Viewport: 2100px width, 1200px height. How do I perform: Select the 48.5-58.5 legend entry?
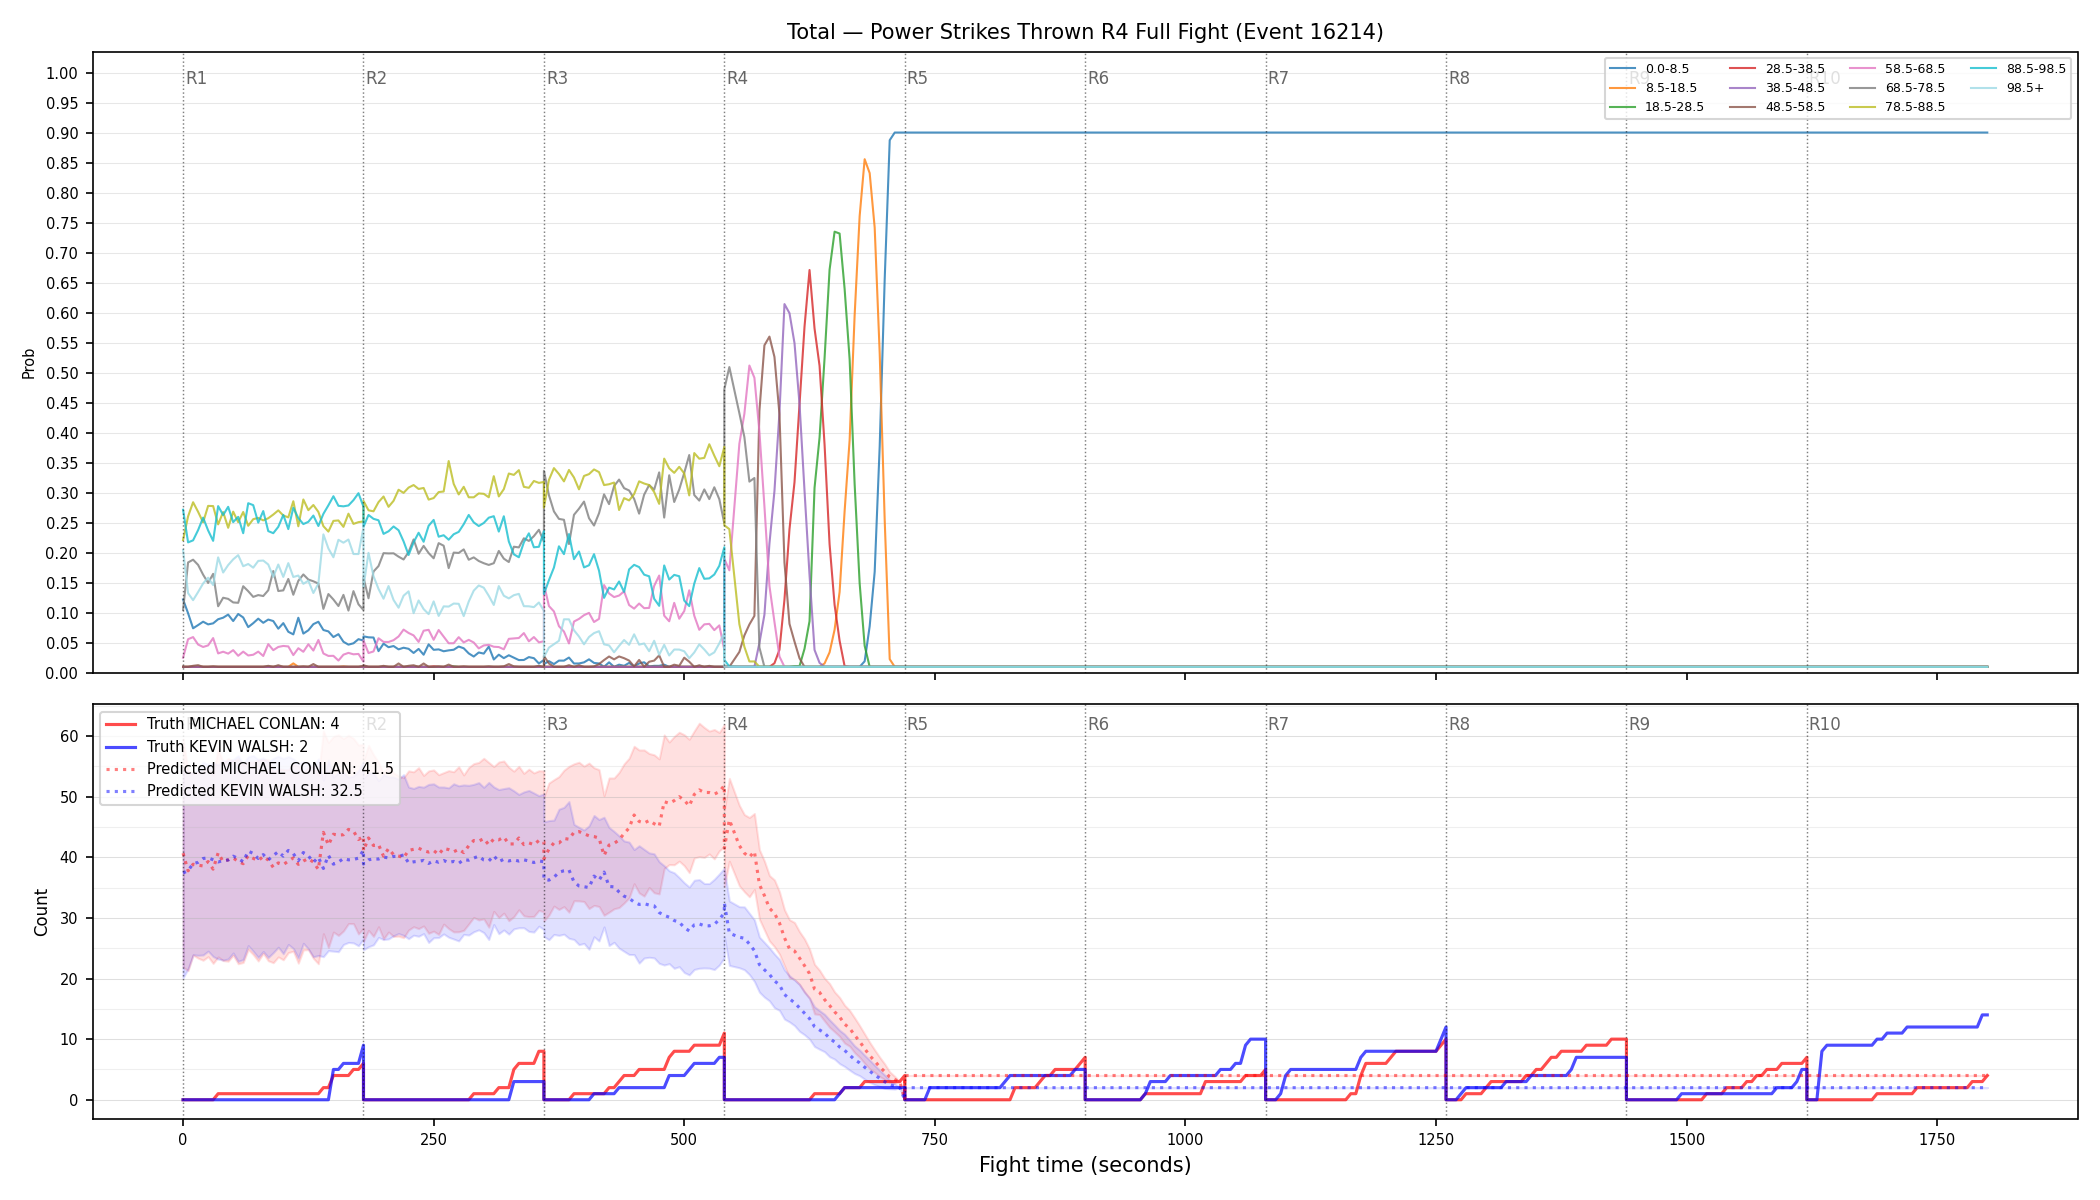coord(1777,107)
